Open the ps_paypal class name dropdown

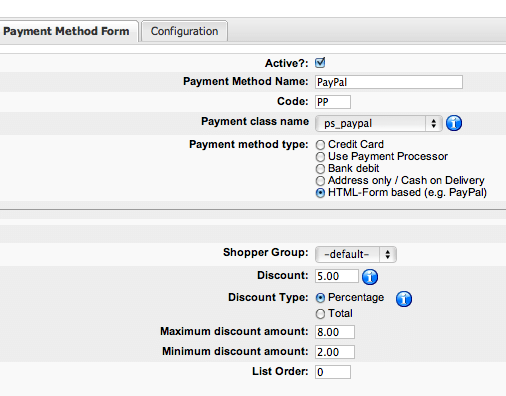(x=379, y=124)
